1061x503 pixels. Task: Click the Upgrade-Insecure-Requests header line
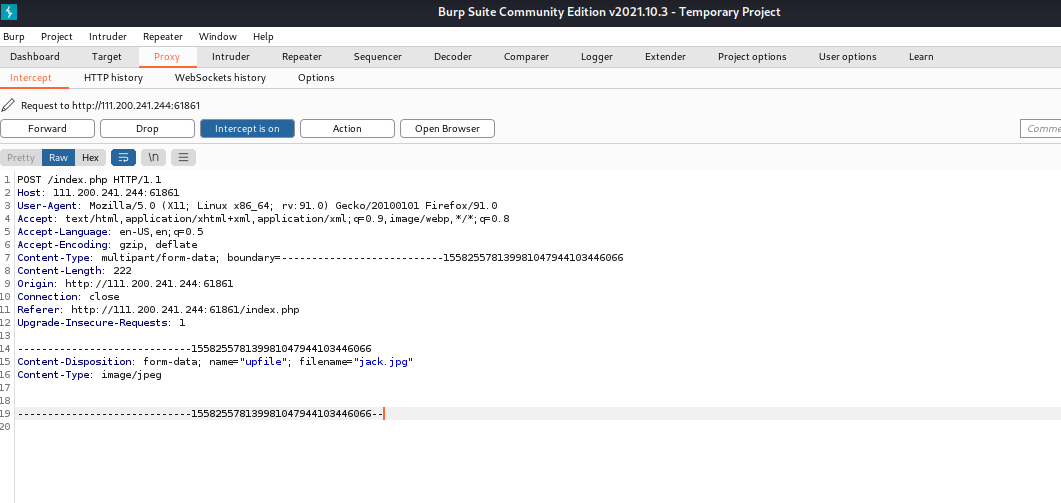101,323
